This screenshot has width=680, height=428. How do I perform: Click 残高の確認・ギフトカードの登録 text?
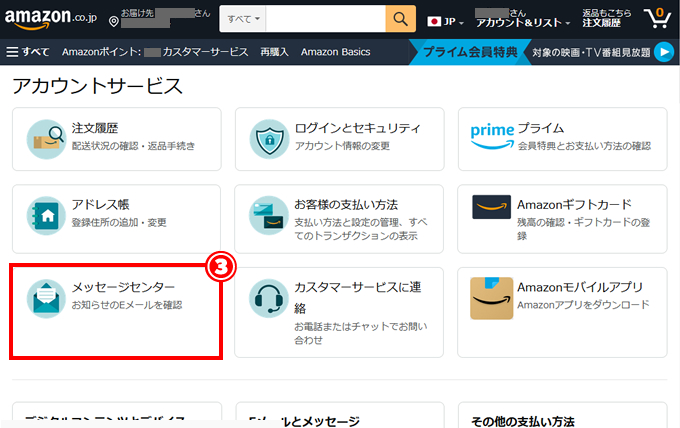pyautogui.click(x=583, y=229)
